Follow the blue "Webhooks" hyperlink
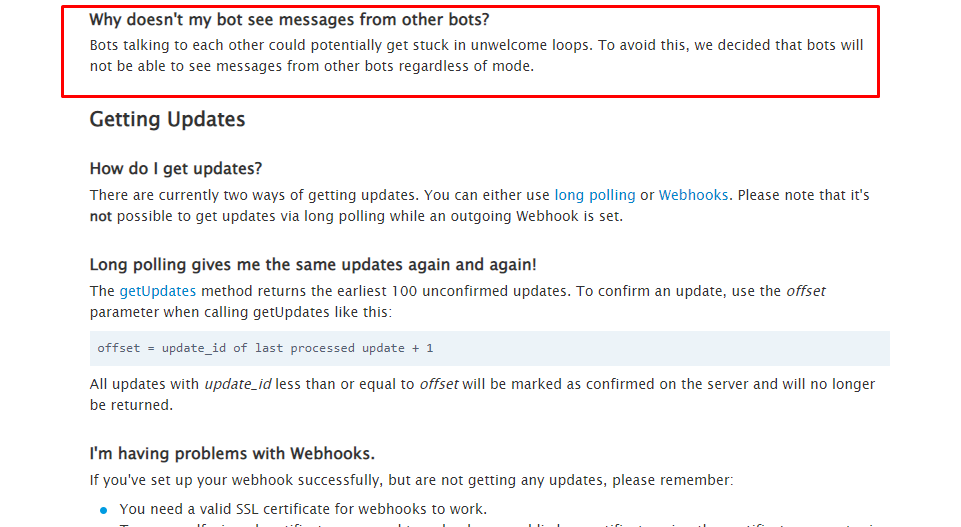961x527 pixels. tap(693, 195)
